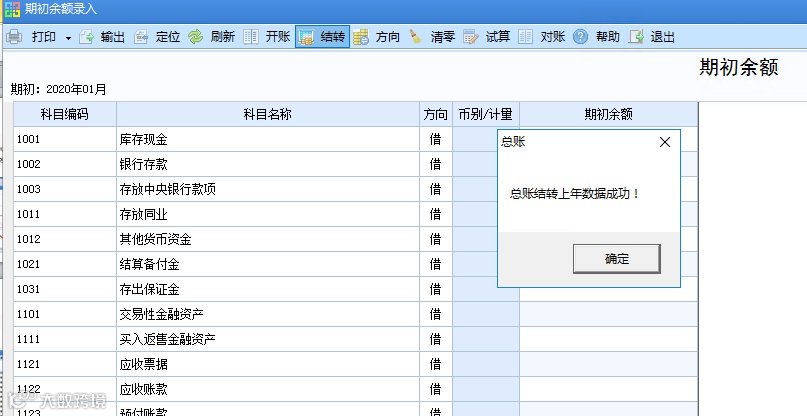Click opening balance cell for 应收票据
This screenshot has height=416, width=807.
coord(608,364)
